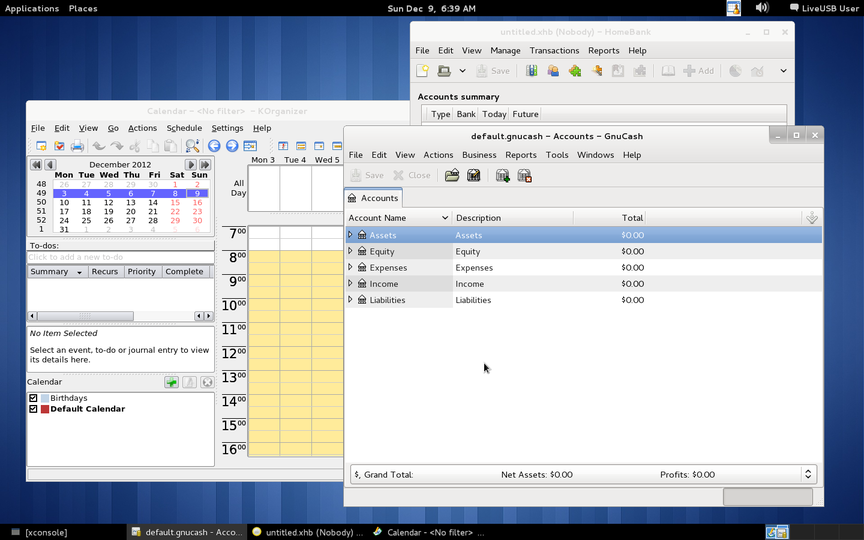Click GnuCash Open account toolbar icon

(452, 175)
